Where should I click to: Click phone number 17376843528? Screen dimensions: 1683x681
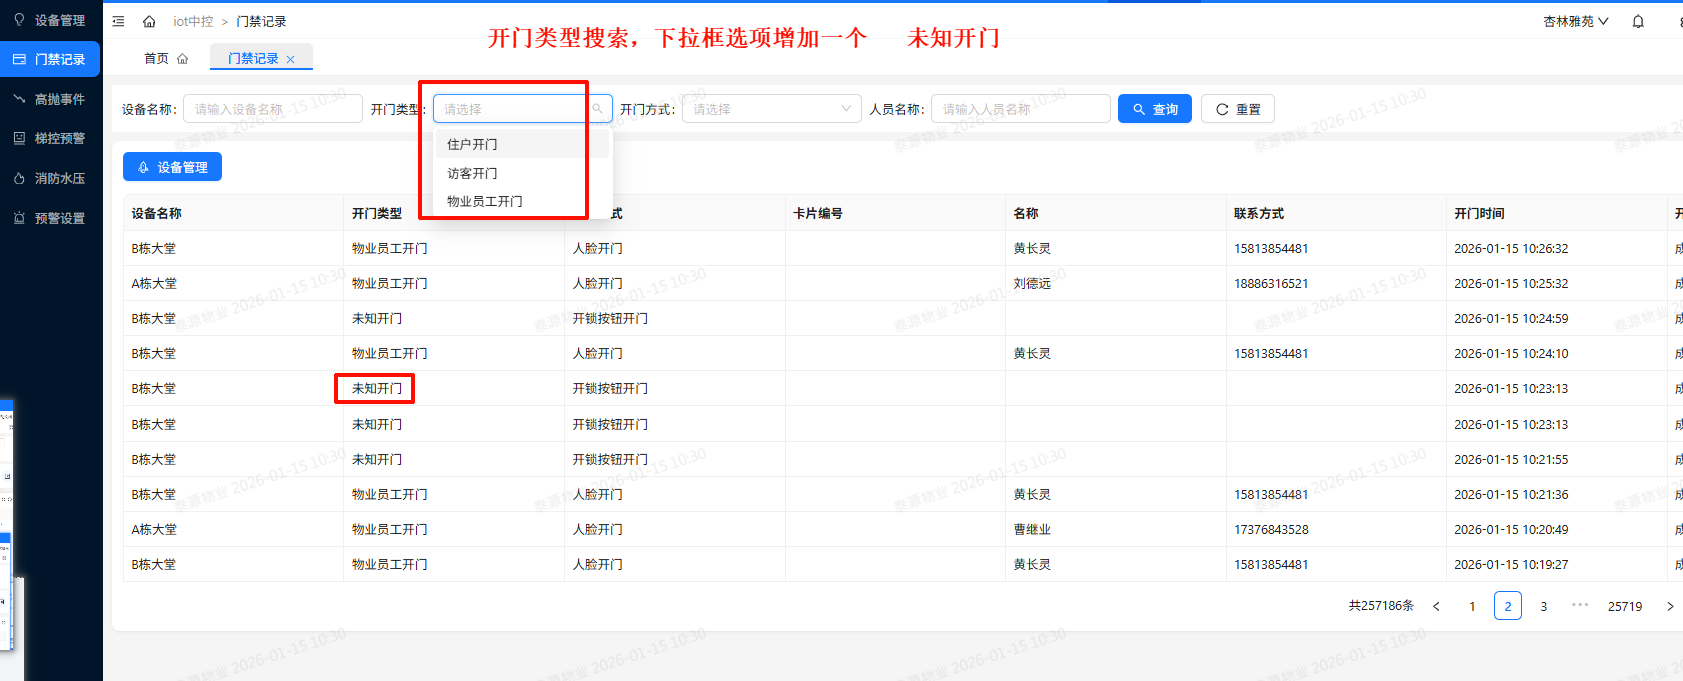[1271, 529]
